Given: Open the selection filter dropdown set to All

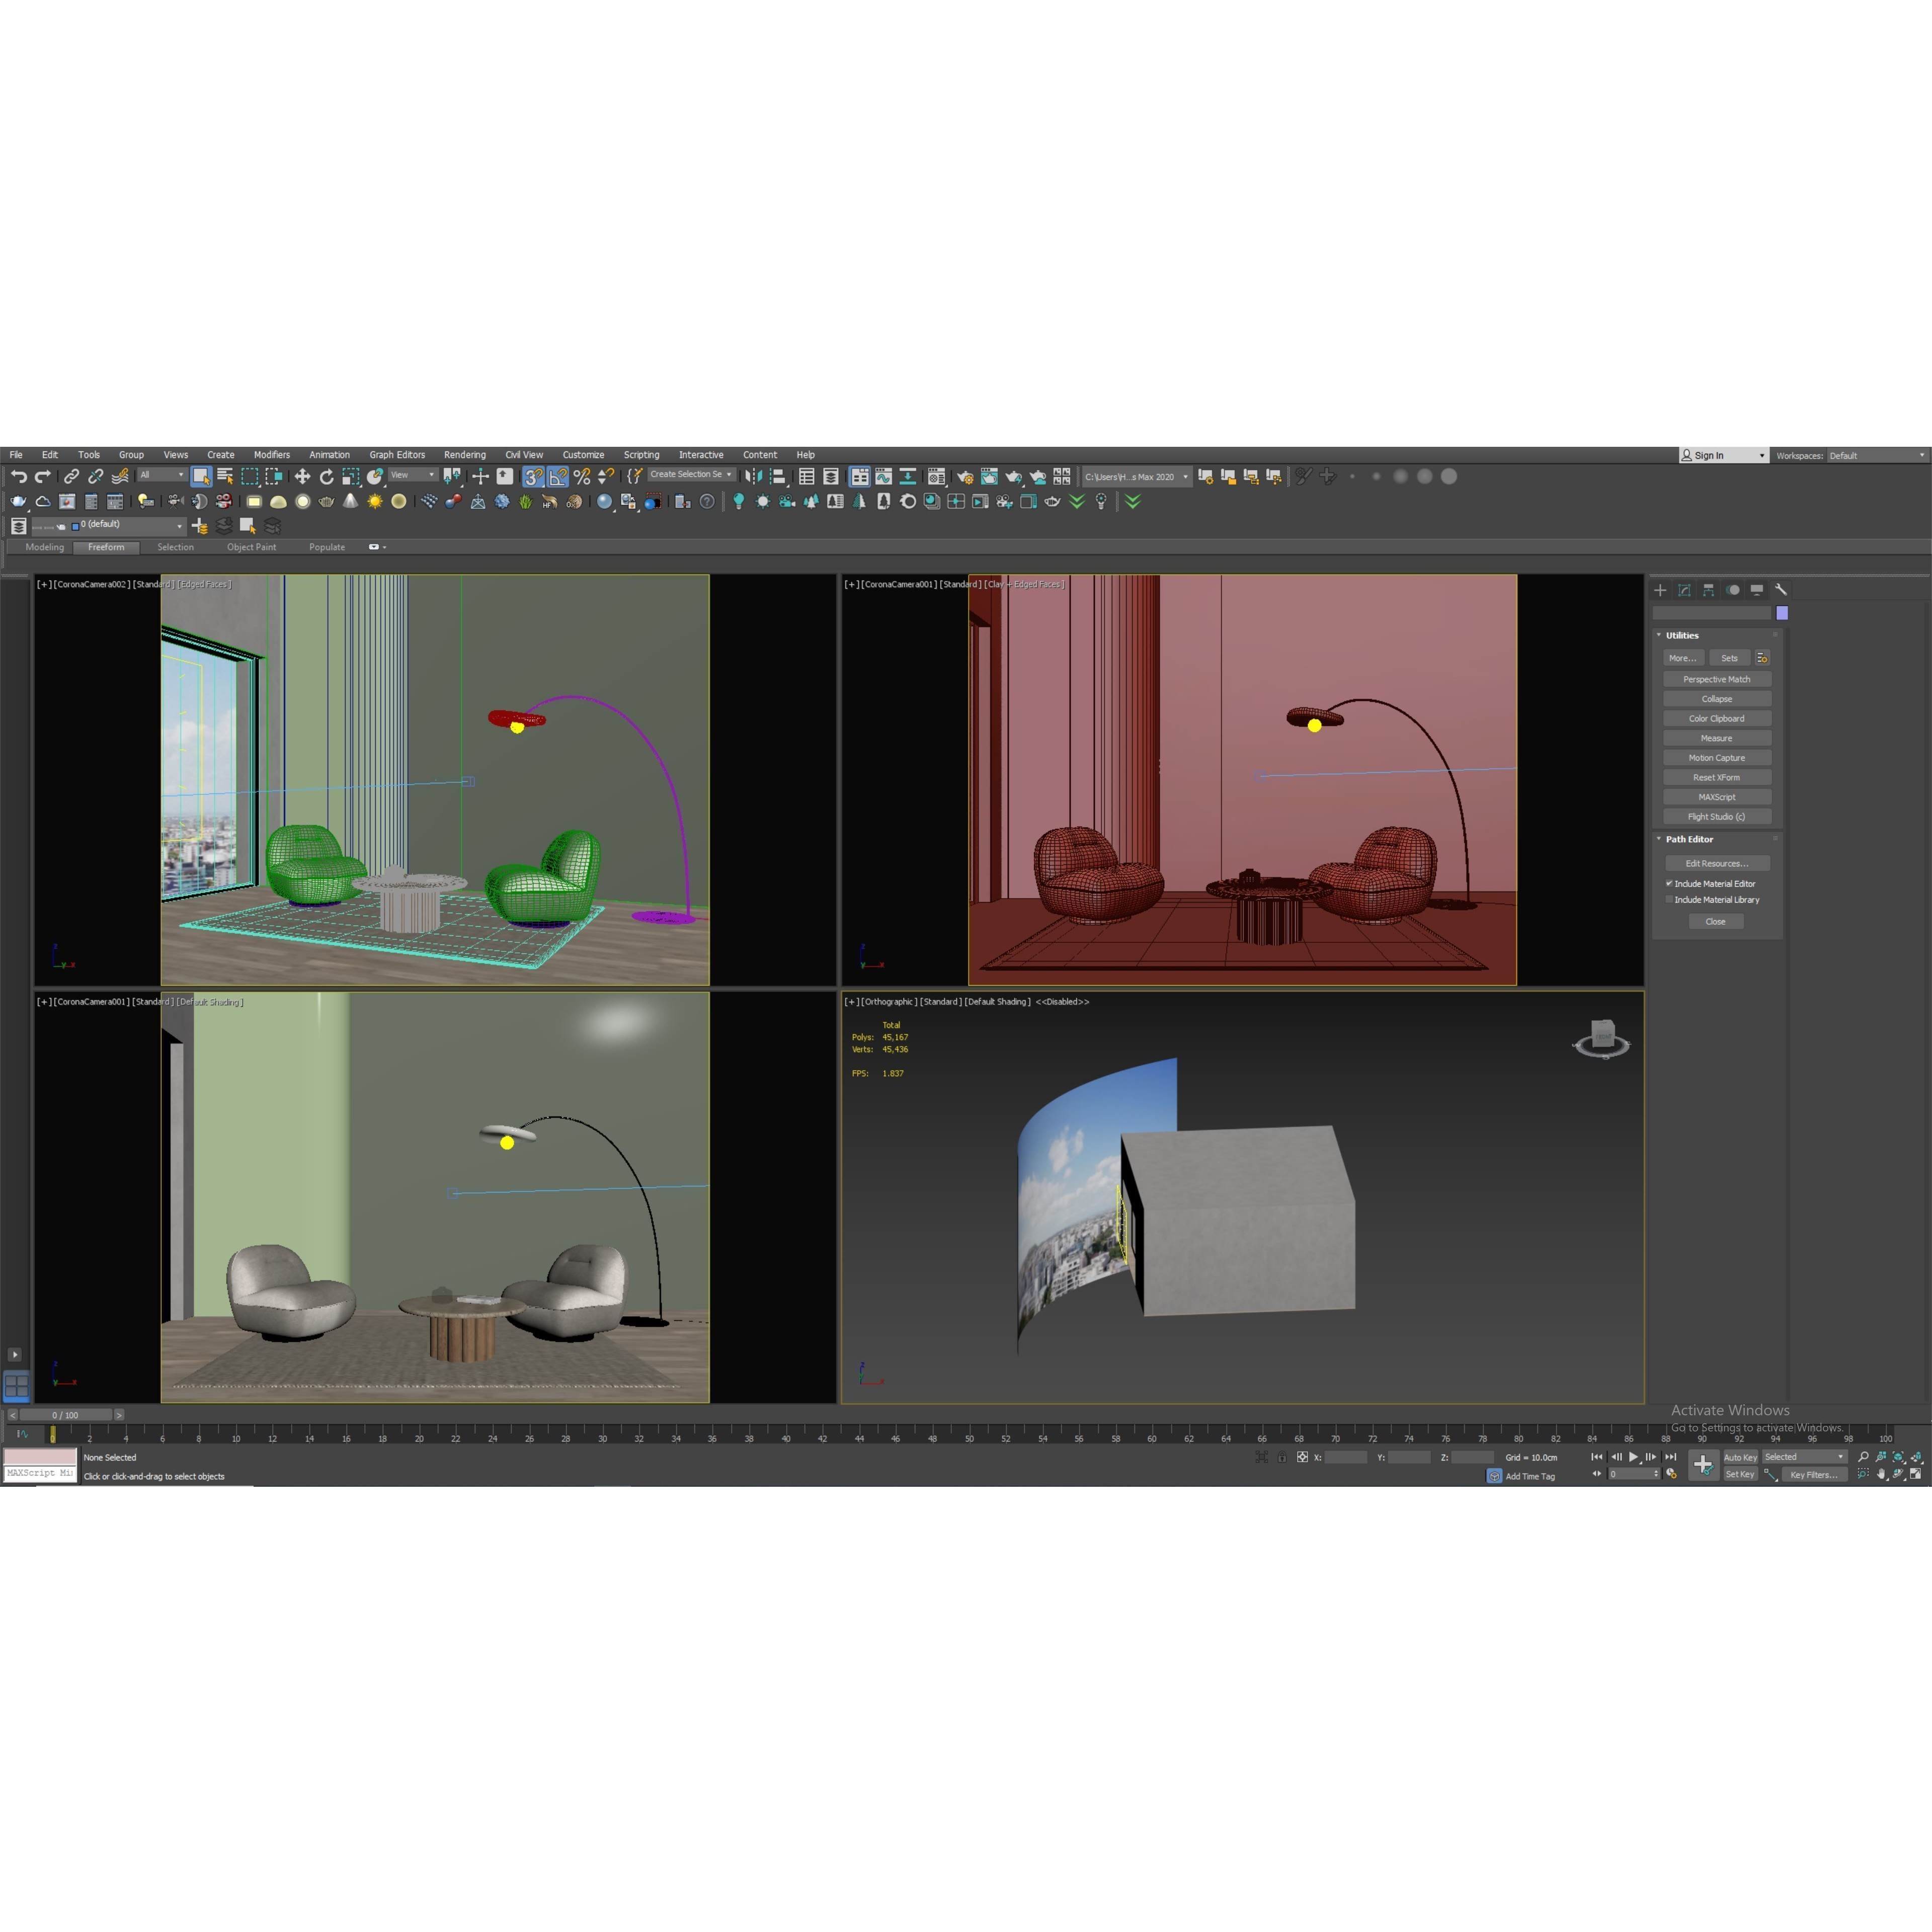Looking at the screenshot, I should pyautogui.click(x=160, y=475).
